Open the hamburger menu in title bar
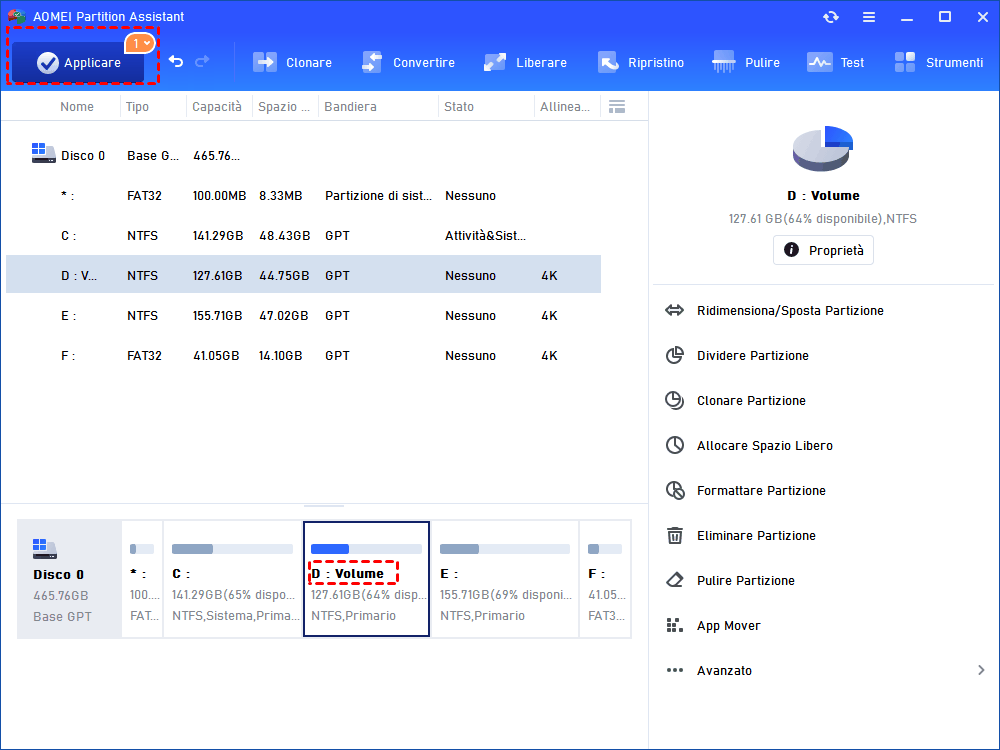 pos(869,17)
